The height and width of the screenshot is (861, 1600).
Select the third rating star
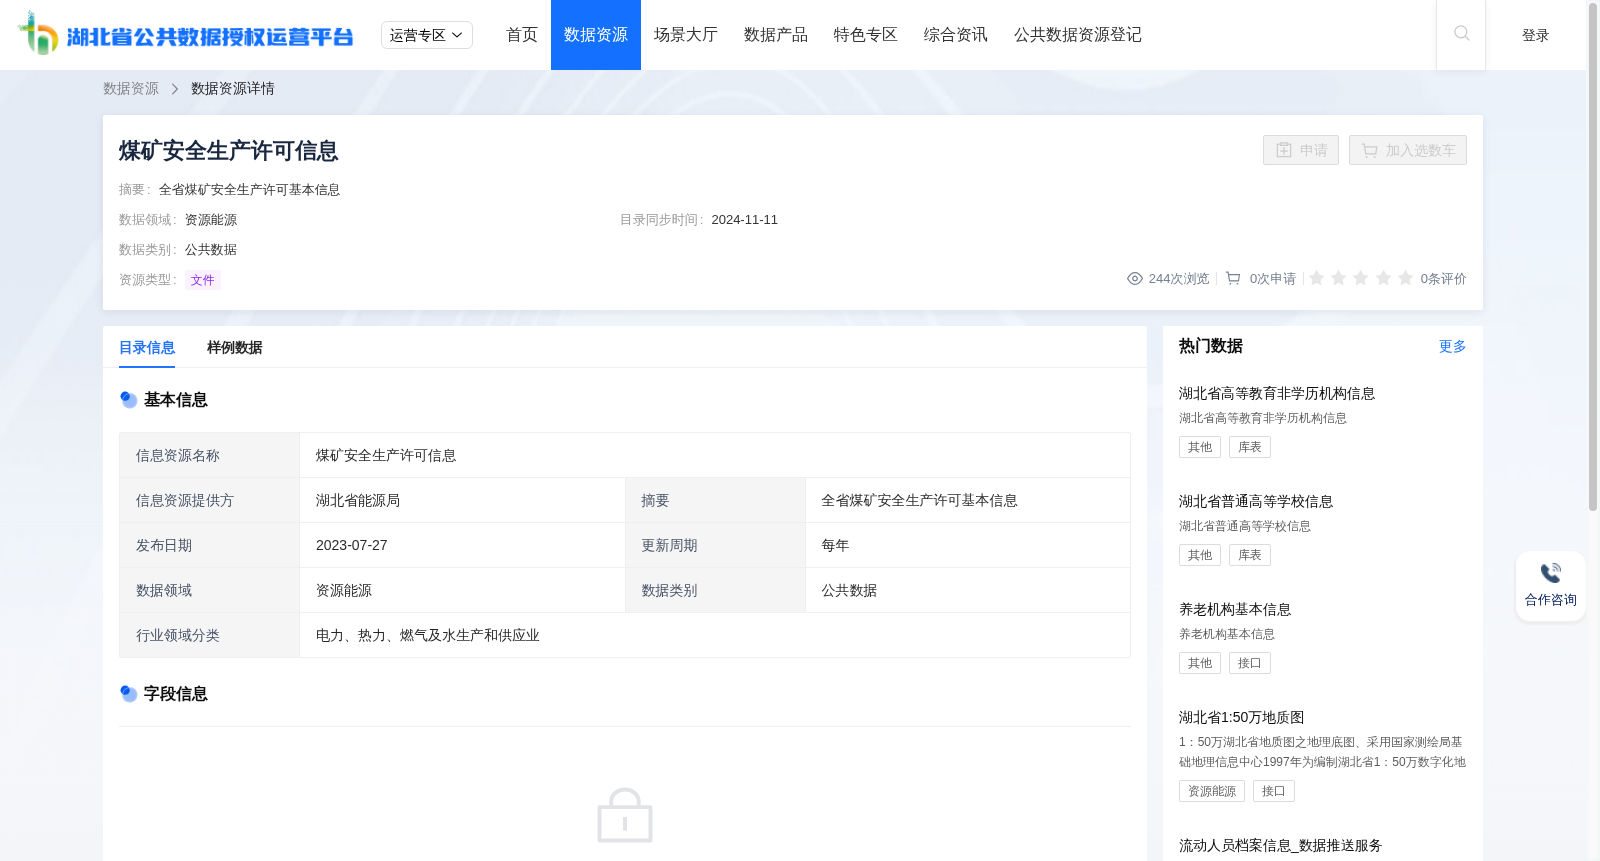(1361, 278)
